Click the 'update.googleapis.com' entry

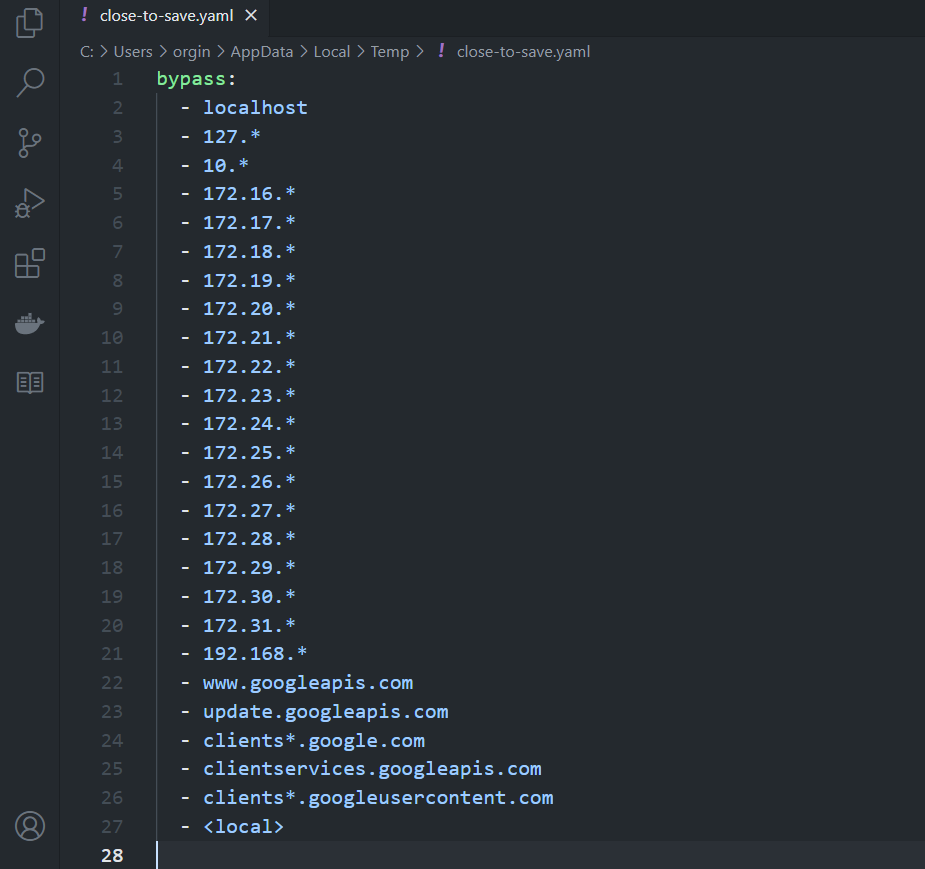pos(326,712)
